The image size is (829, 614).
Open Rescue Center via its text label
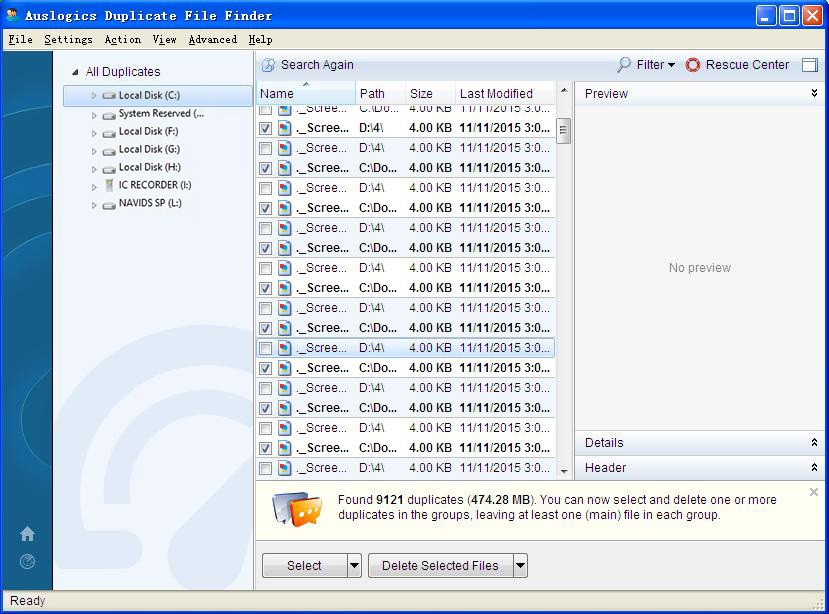[x=747, y=65]
